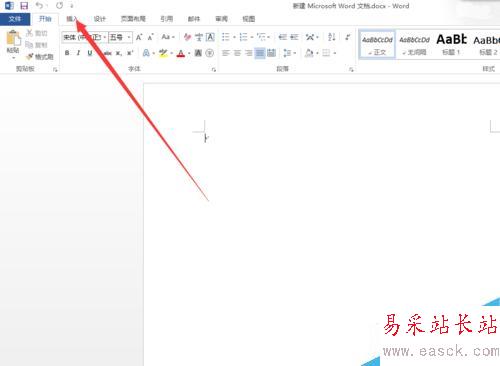Apply distributed alignment to paragraph

(x=271, y=53)
